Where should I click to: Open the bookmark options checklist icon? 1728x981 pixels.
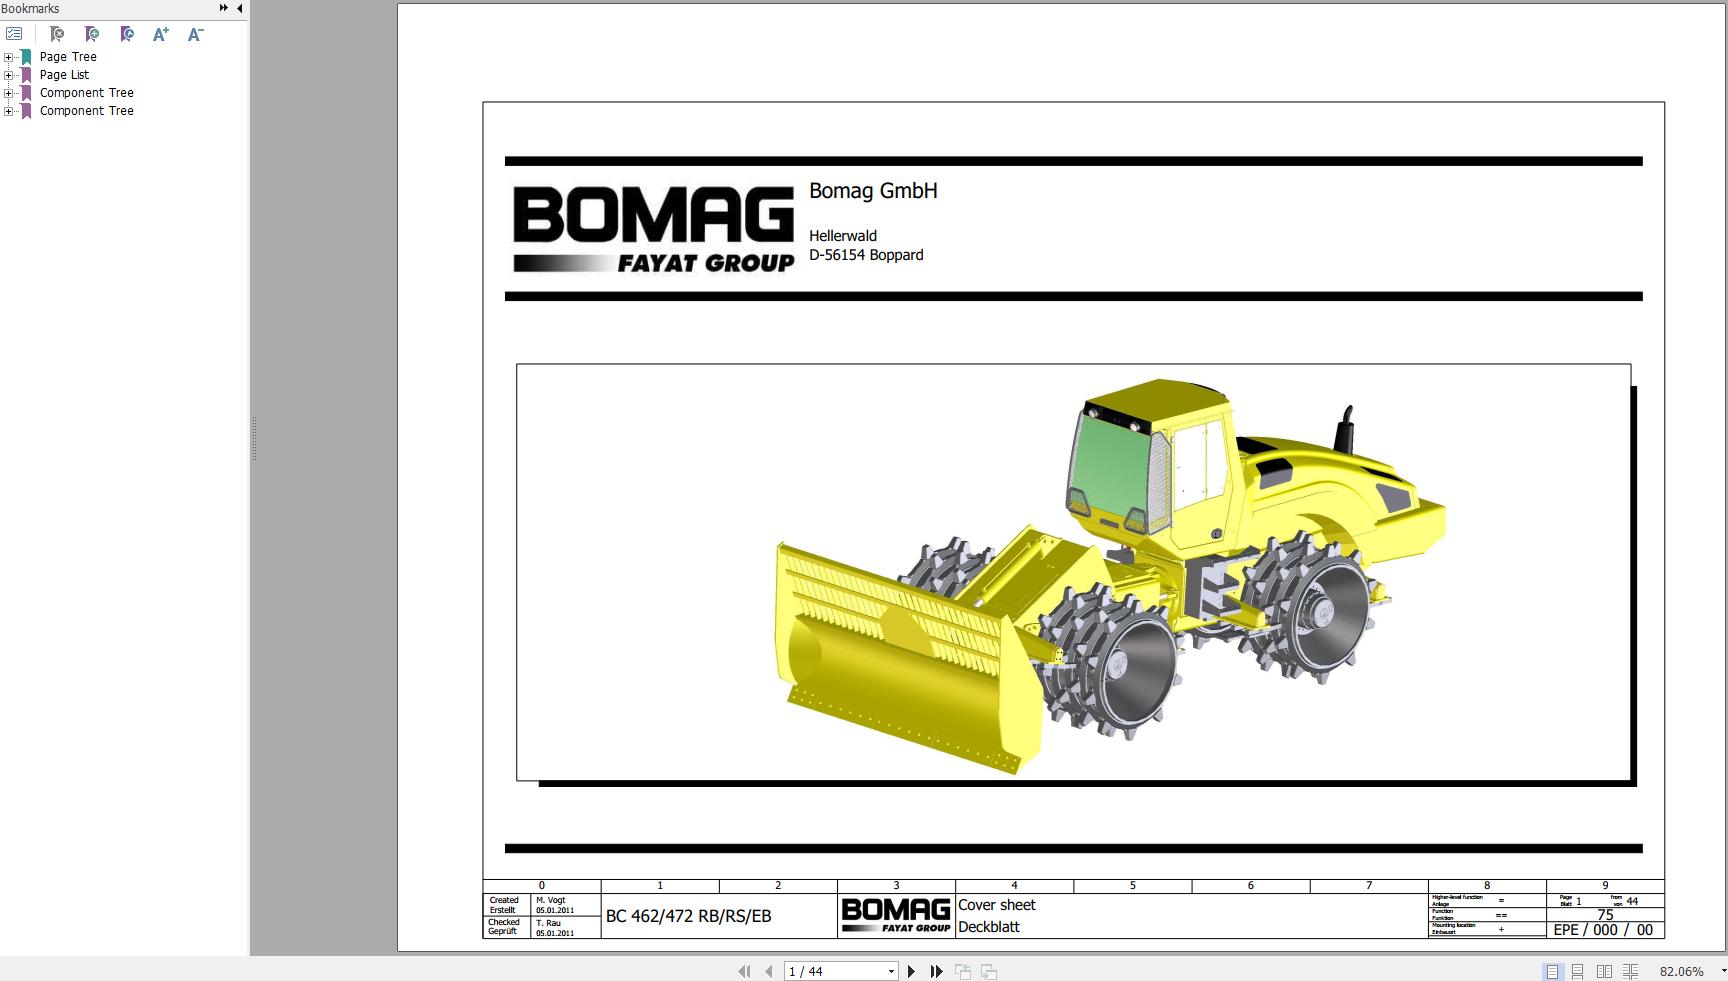coord(14,34)
